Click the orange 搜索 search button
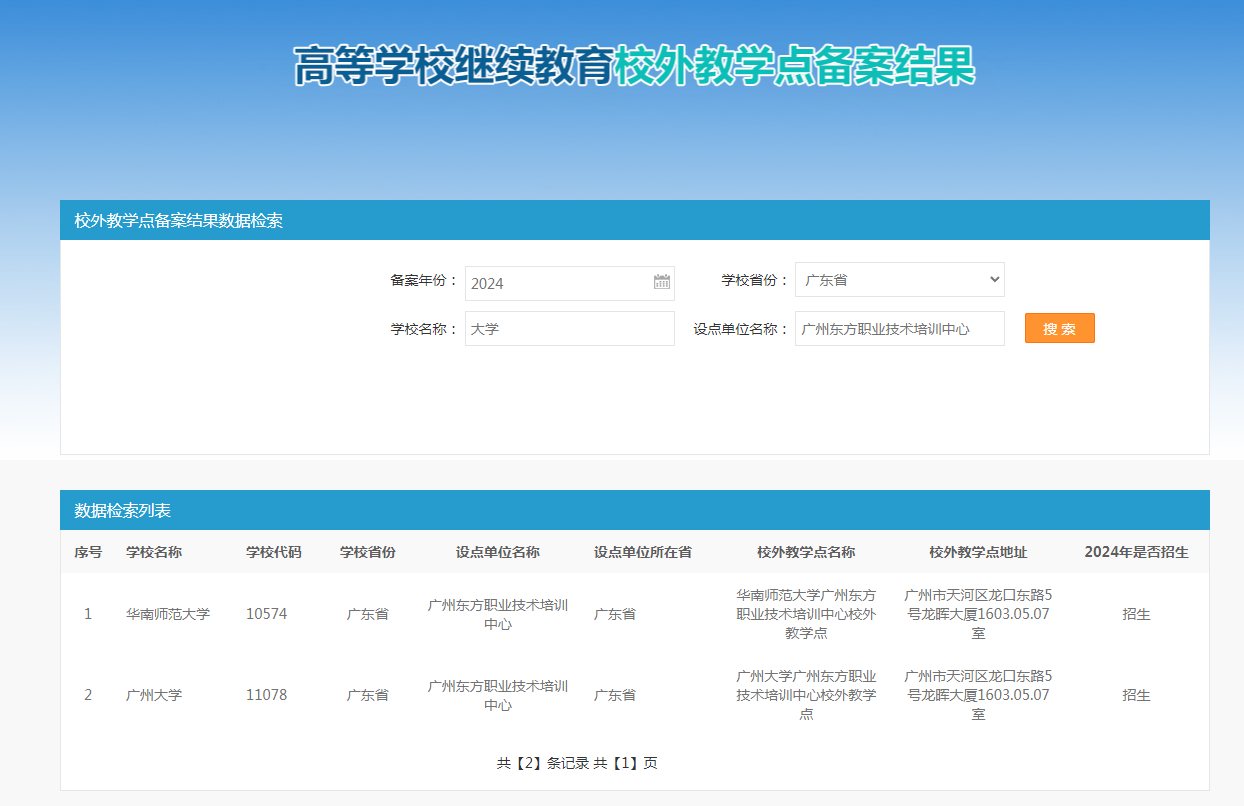The image size is (1244, 806). click(1059, 328)
